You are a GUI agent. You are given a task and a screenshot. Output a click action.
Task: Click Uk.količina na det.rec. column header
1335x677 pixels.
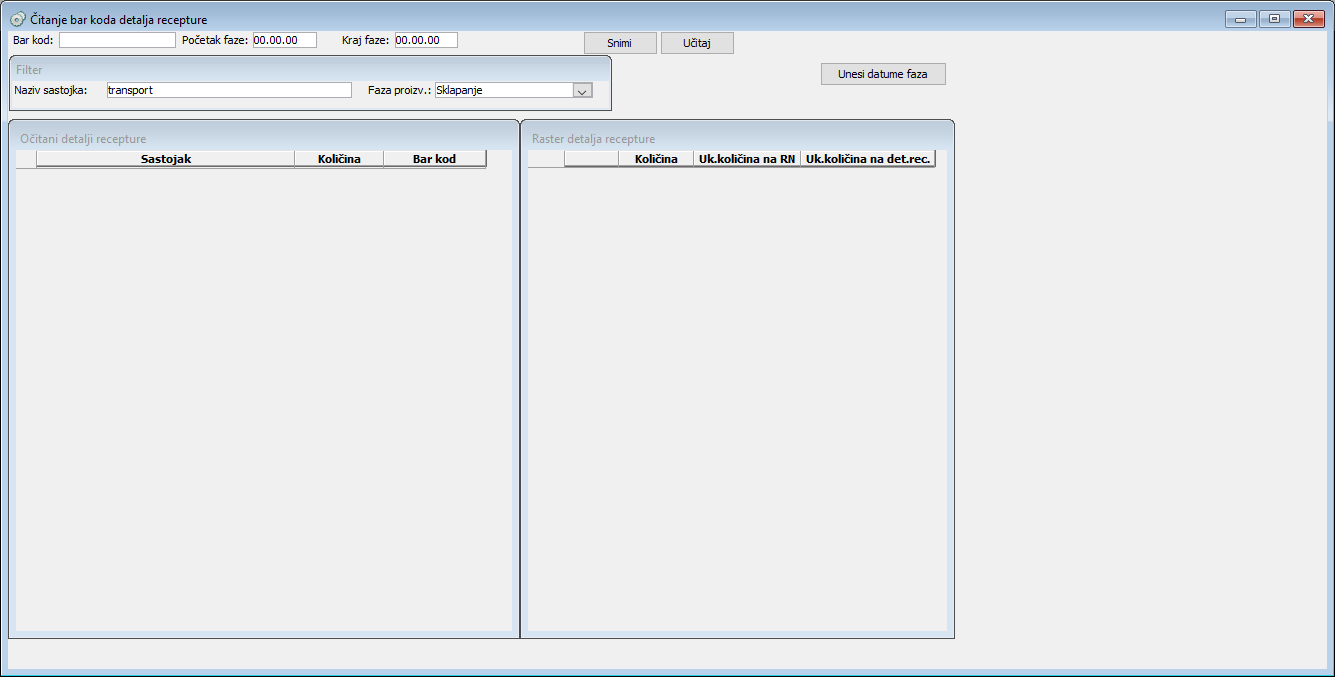coord(868,159)
